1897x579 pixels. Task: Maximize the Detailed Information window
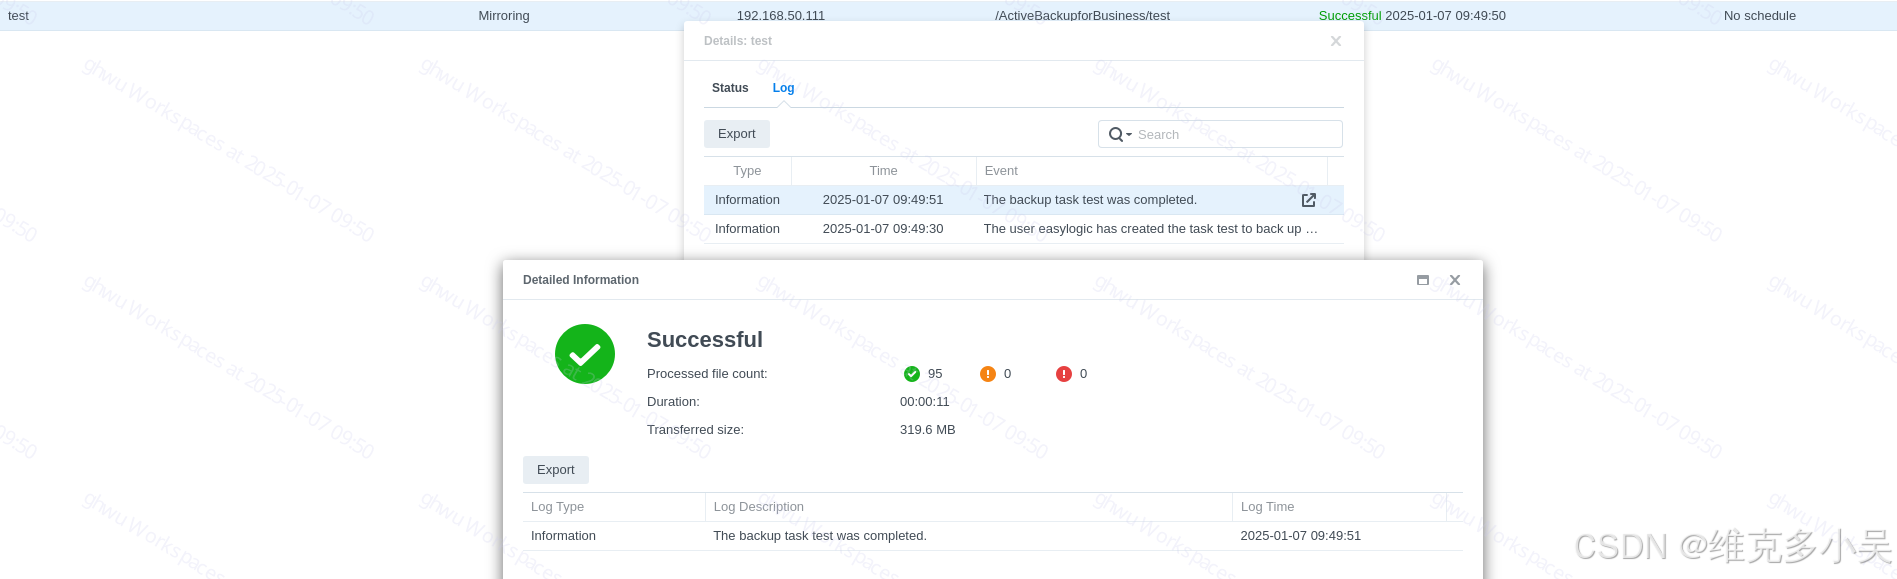[x=1422, y=280]
